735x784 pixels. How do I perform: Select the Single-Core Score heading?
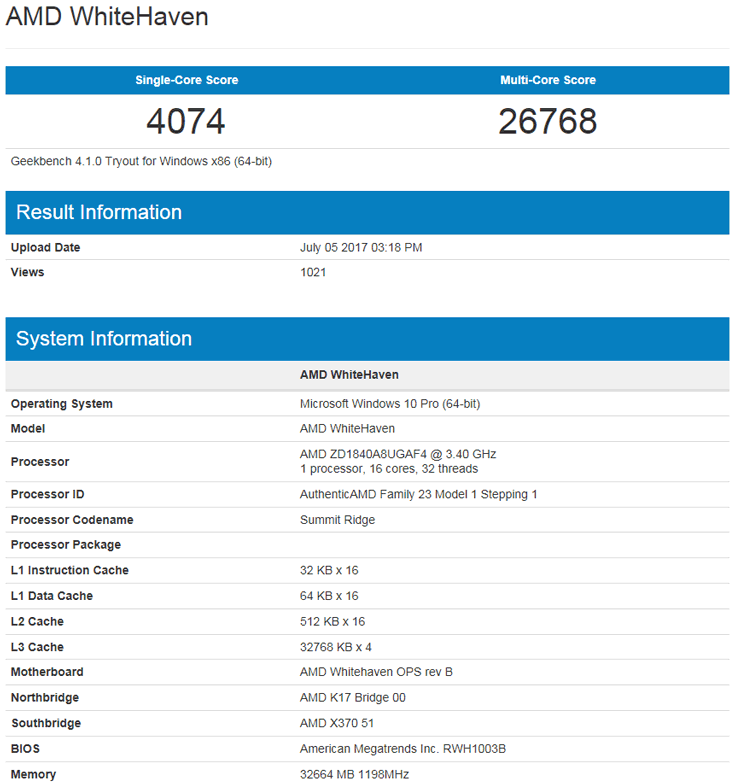click(186, 80)
